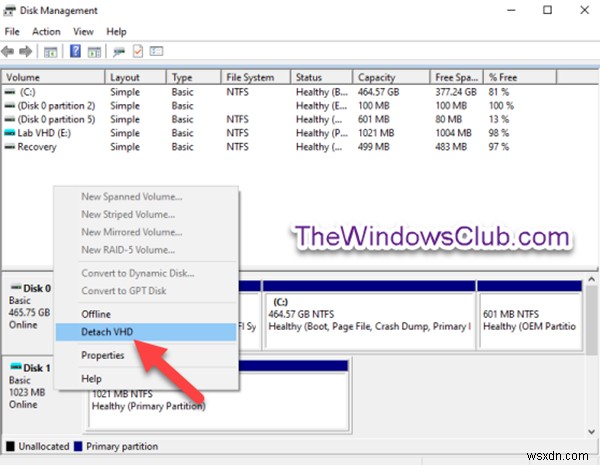The width and height of the screenshot is (600, 466).
Task: Click the Disk Management title bar app icon
Action: pos(9,11)
